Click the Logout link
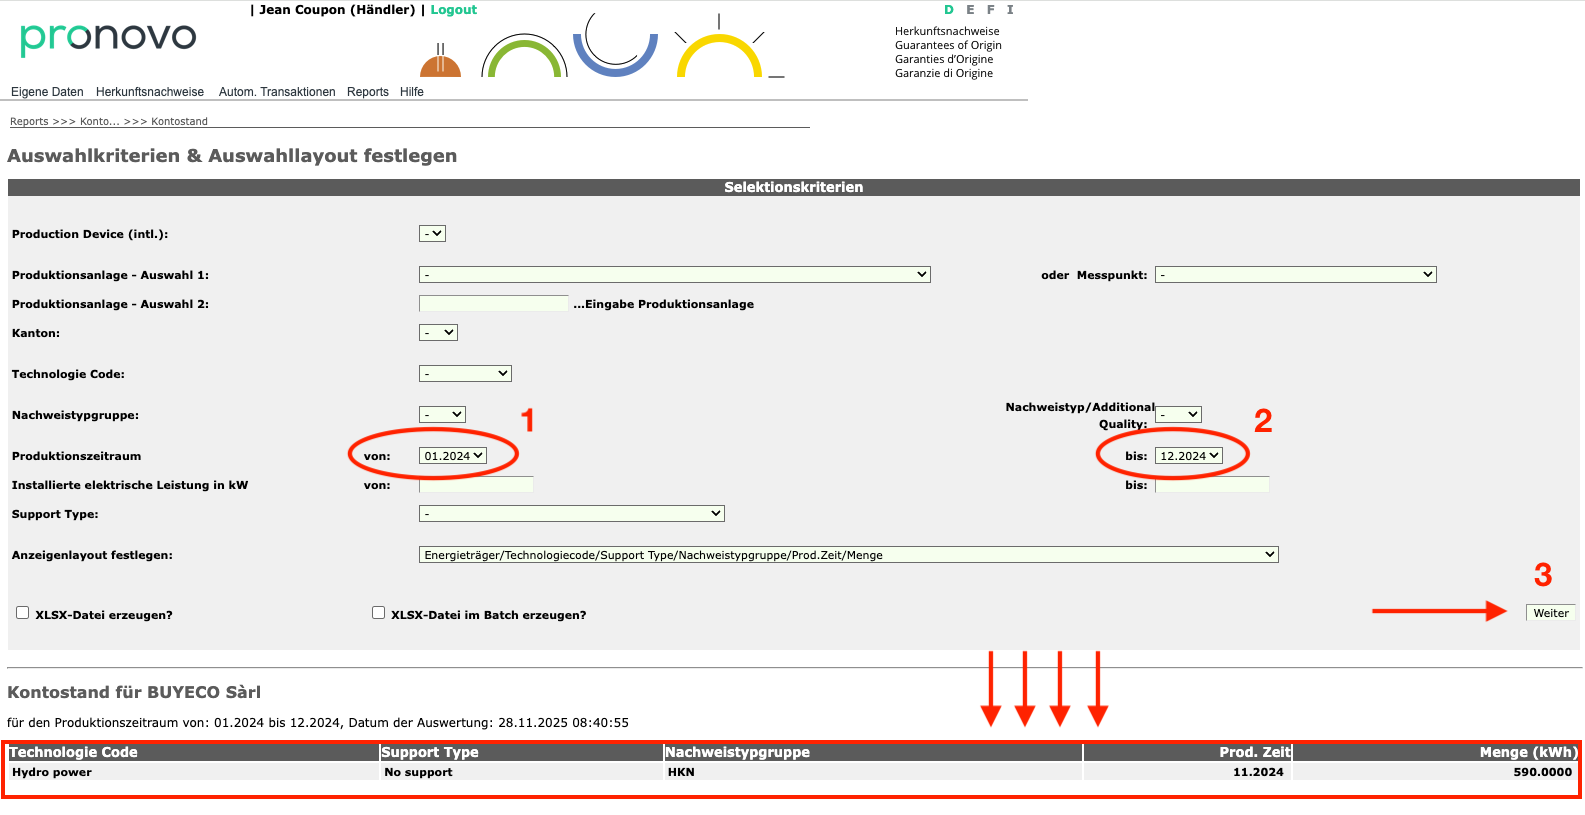Image resolution: width=1585 pixels, height=815 pixels. coord(453,10)
